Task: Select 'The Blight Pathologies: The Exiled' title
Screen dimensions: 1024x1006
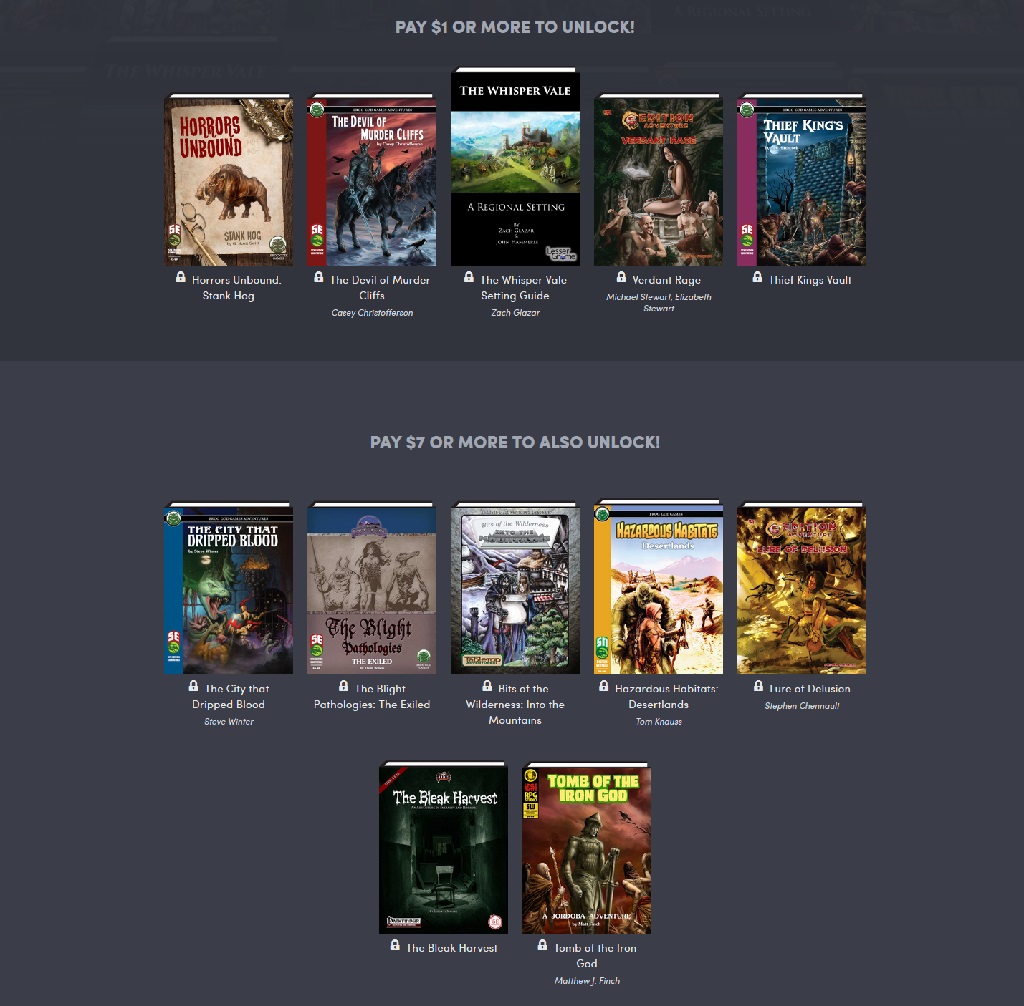Action: 372,696
